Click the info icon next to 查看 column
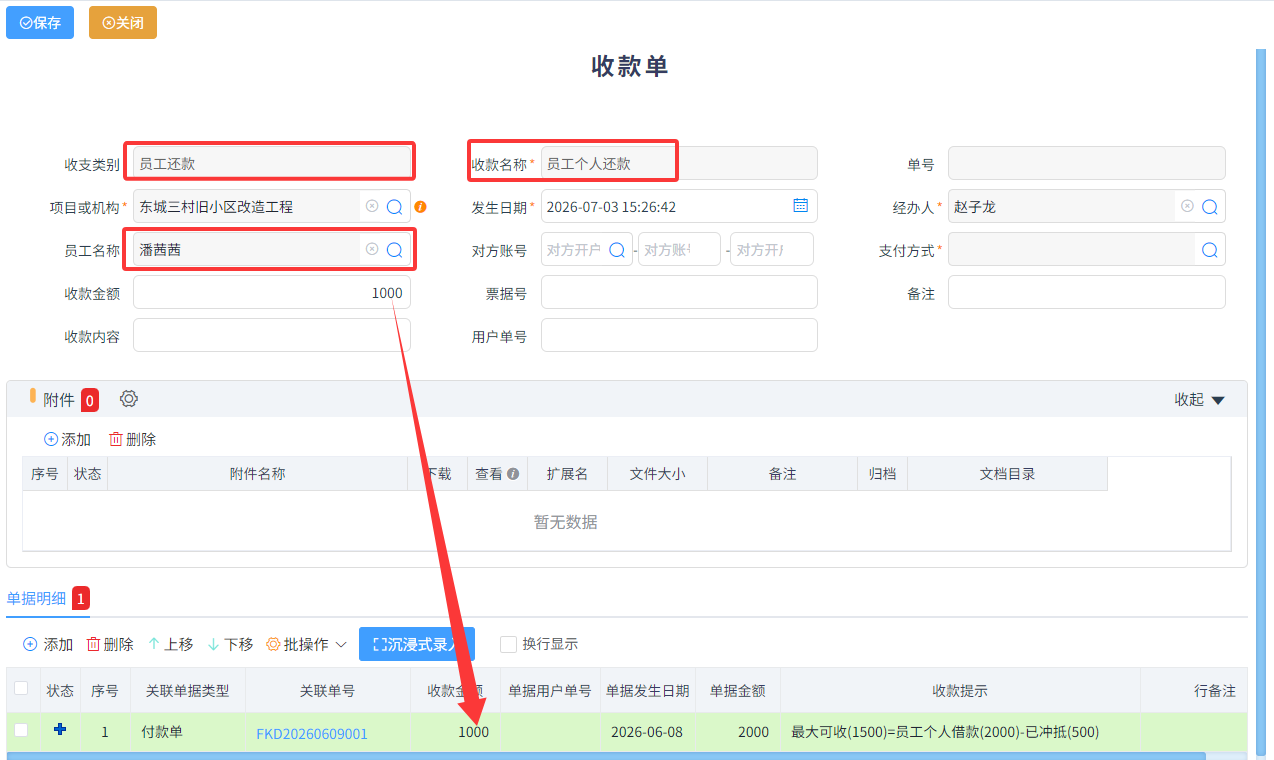 pos(513,474)
